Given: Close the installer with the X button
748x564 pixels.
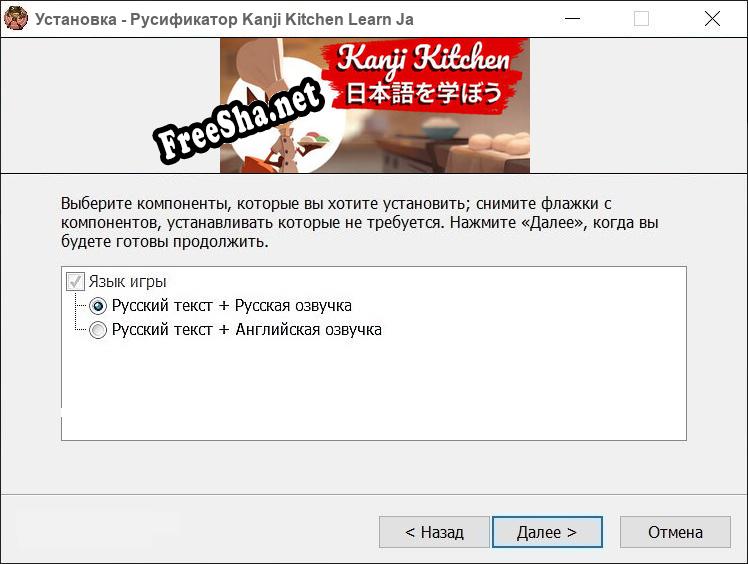Looking at the screenshot, I should pos(712,19).
